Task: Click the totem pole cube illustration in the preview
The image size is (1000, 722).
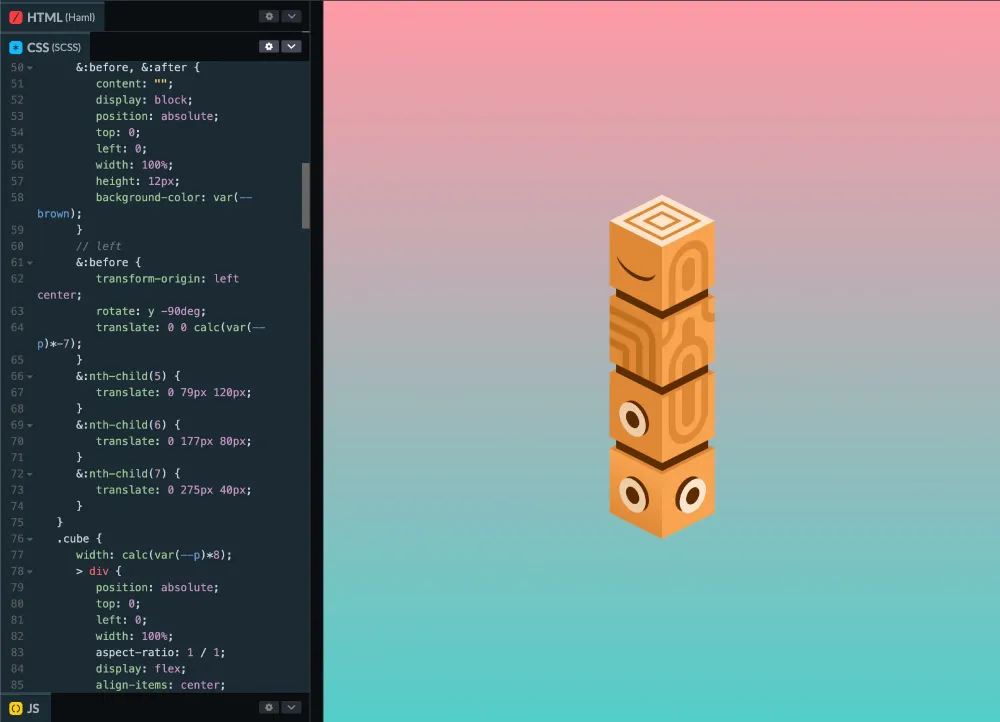Action: click(661, 365)
